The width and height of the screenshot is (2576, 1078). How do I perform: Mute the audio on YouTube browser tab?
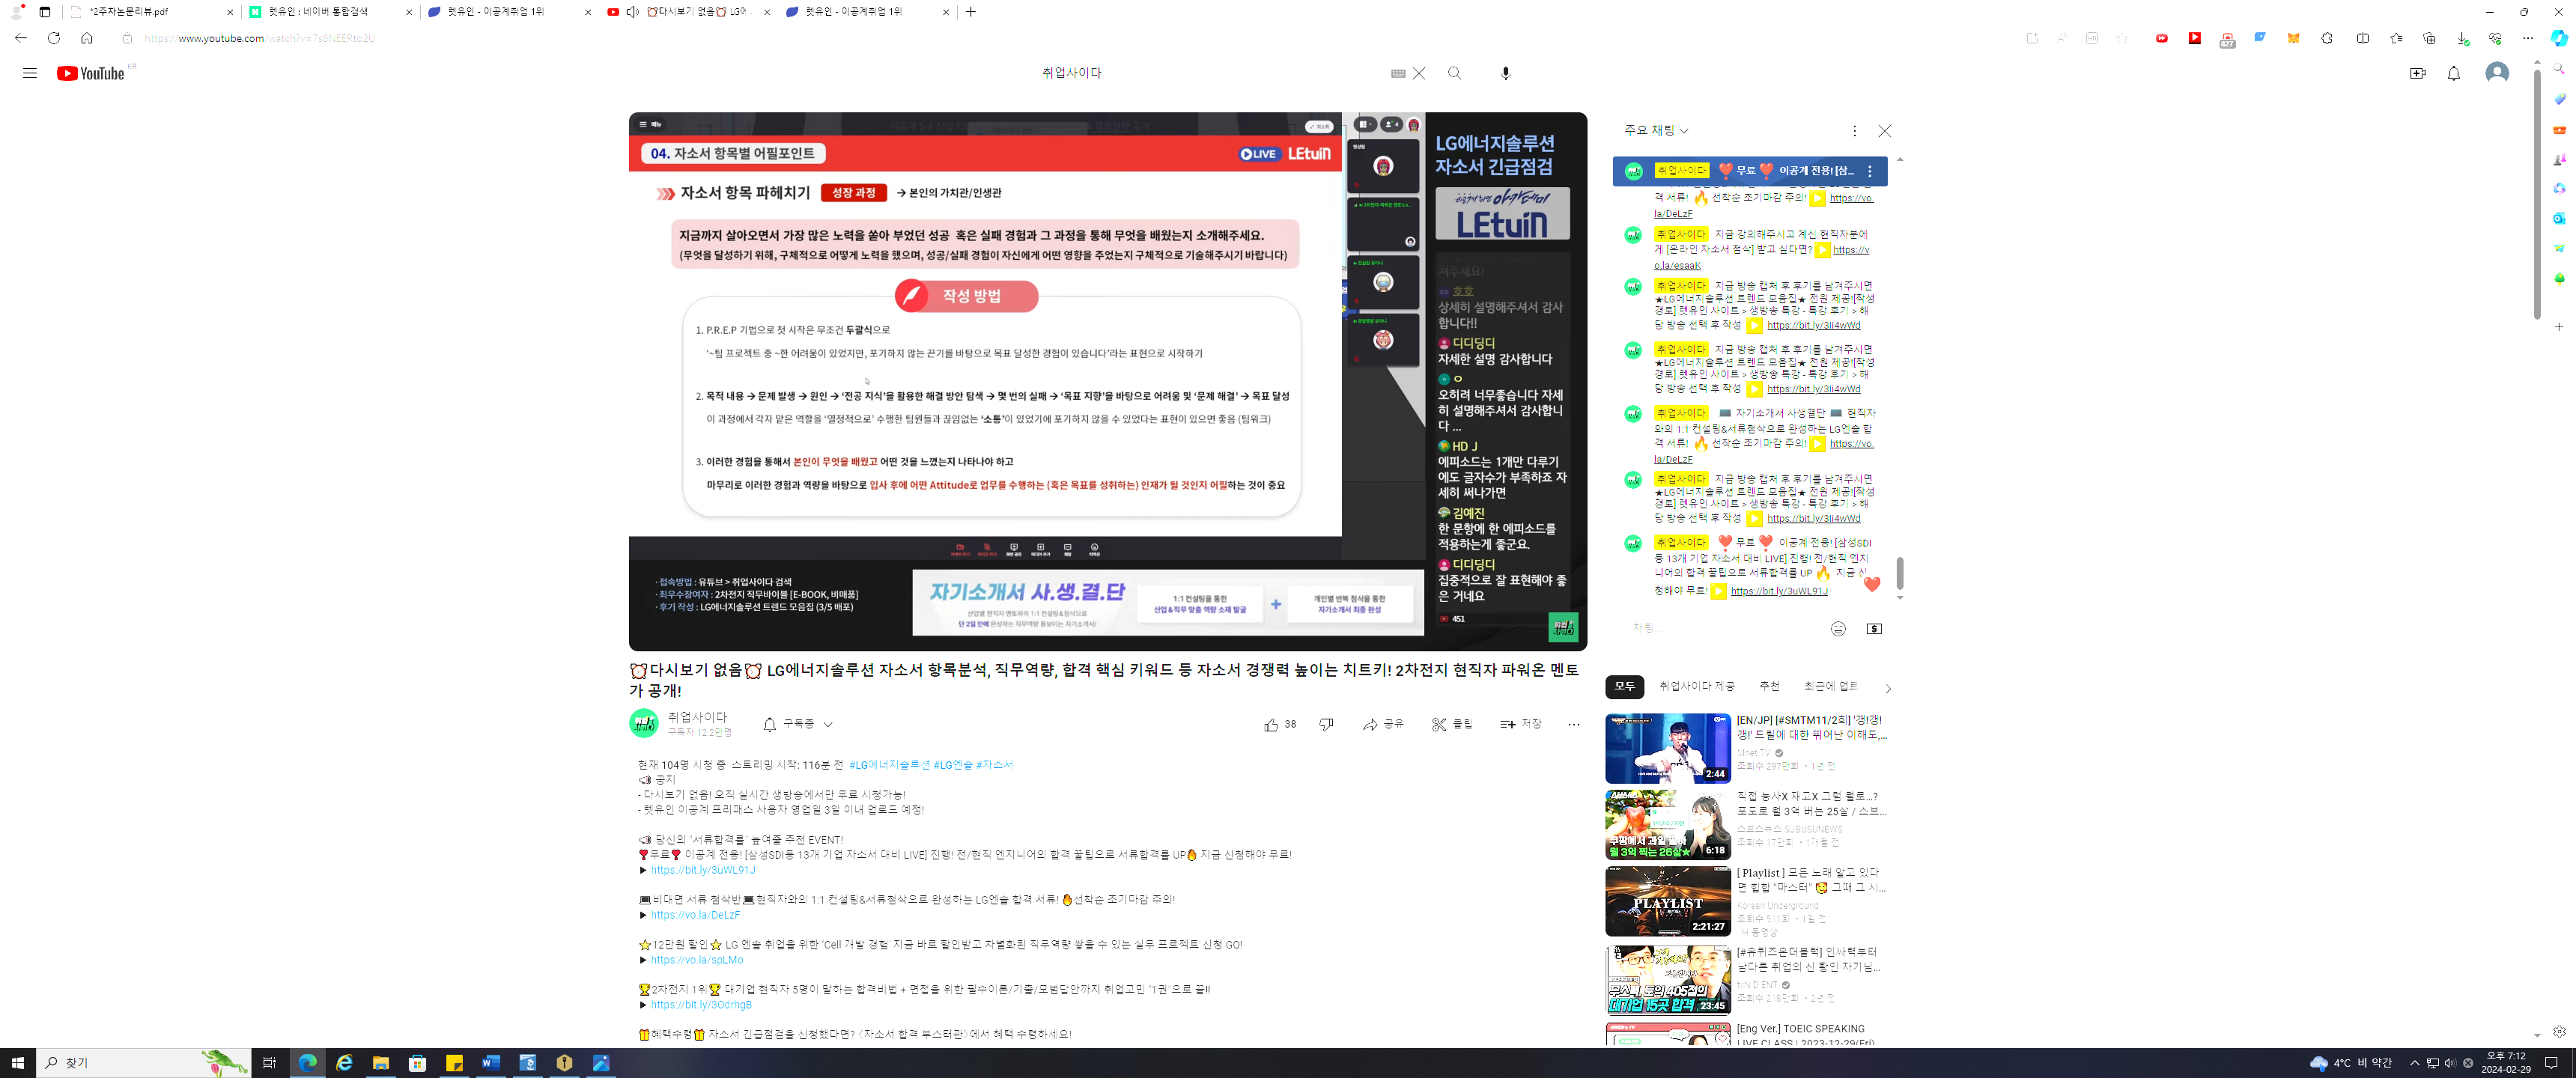[633, 12]
